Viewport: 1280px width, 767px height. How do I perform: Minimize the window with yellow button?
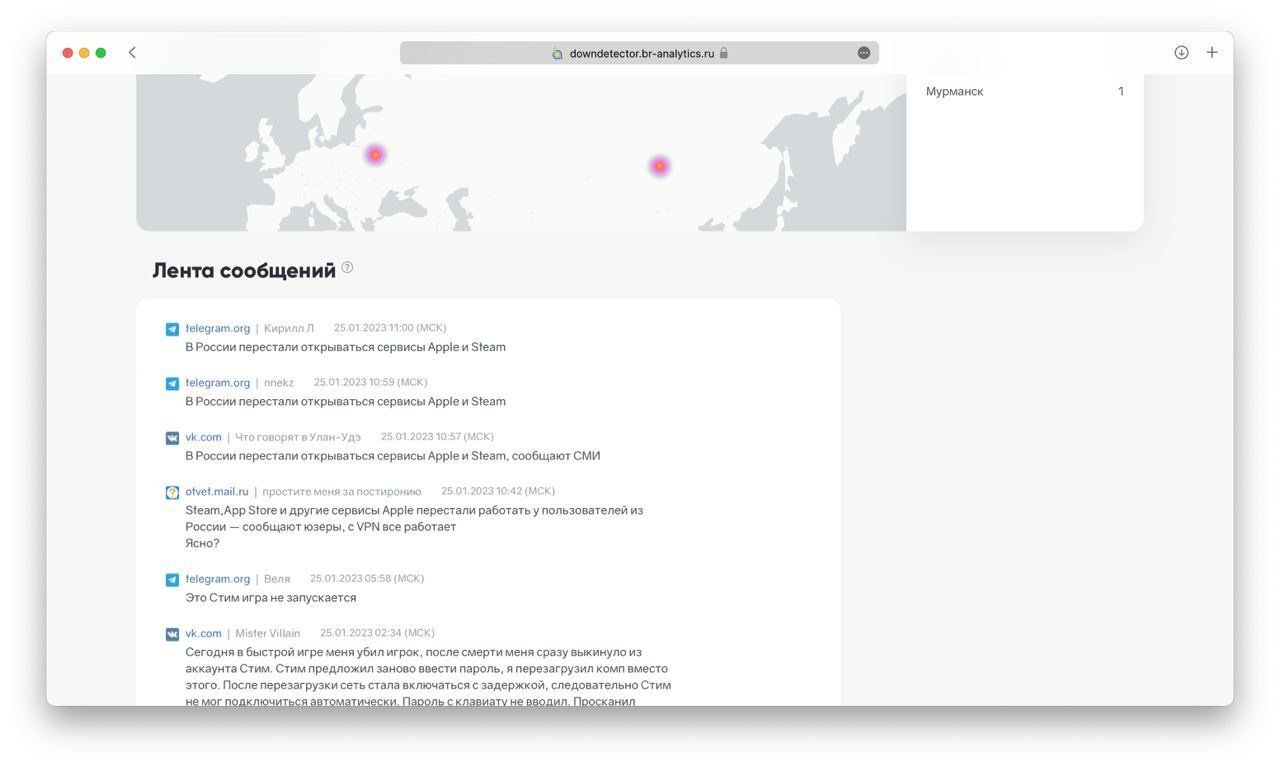click(x=84, y=53)
